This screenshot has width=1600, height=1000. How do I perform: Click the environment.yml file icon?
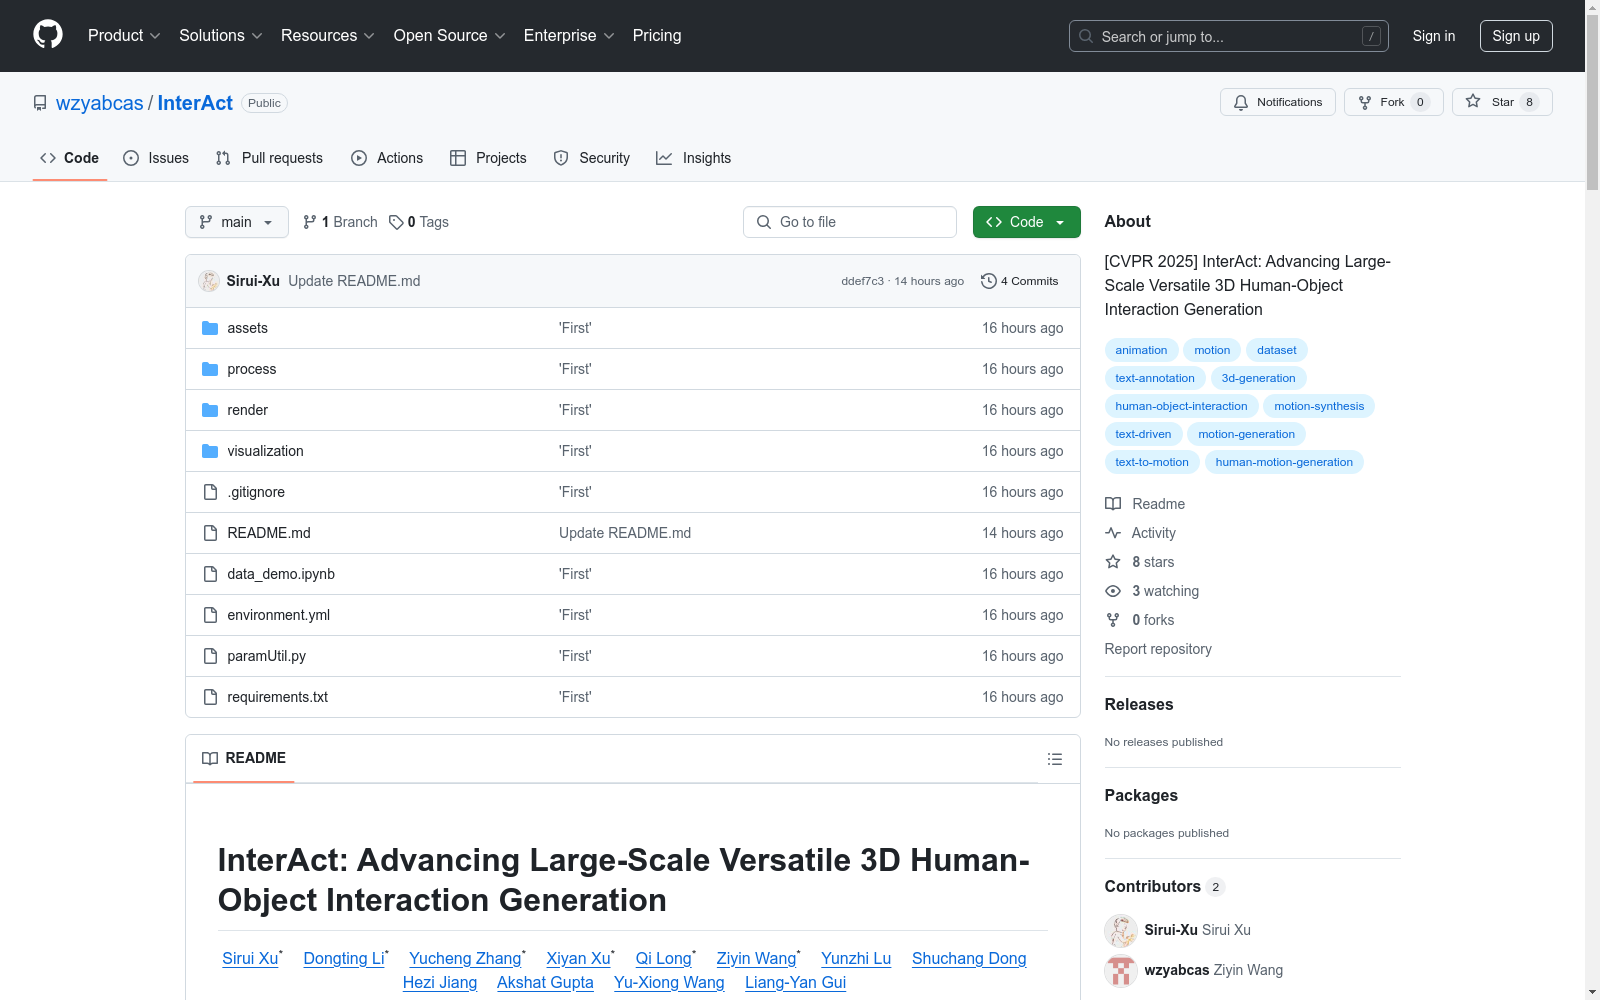(x=210, y=615)
